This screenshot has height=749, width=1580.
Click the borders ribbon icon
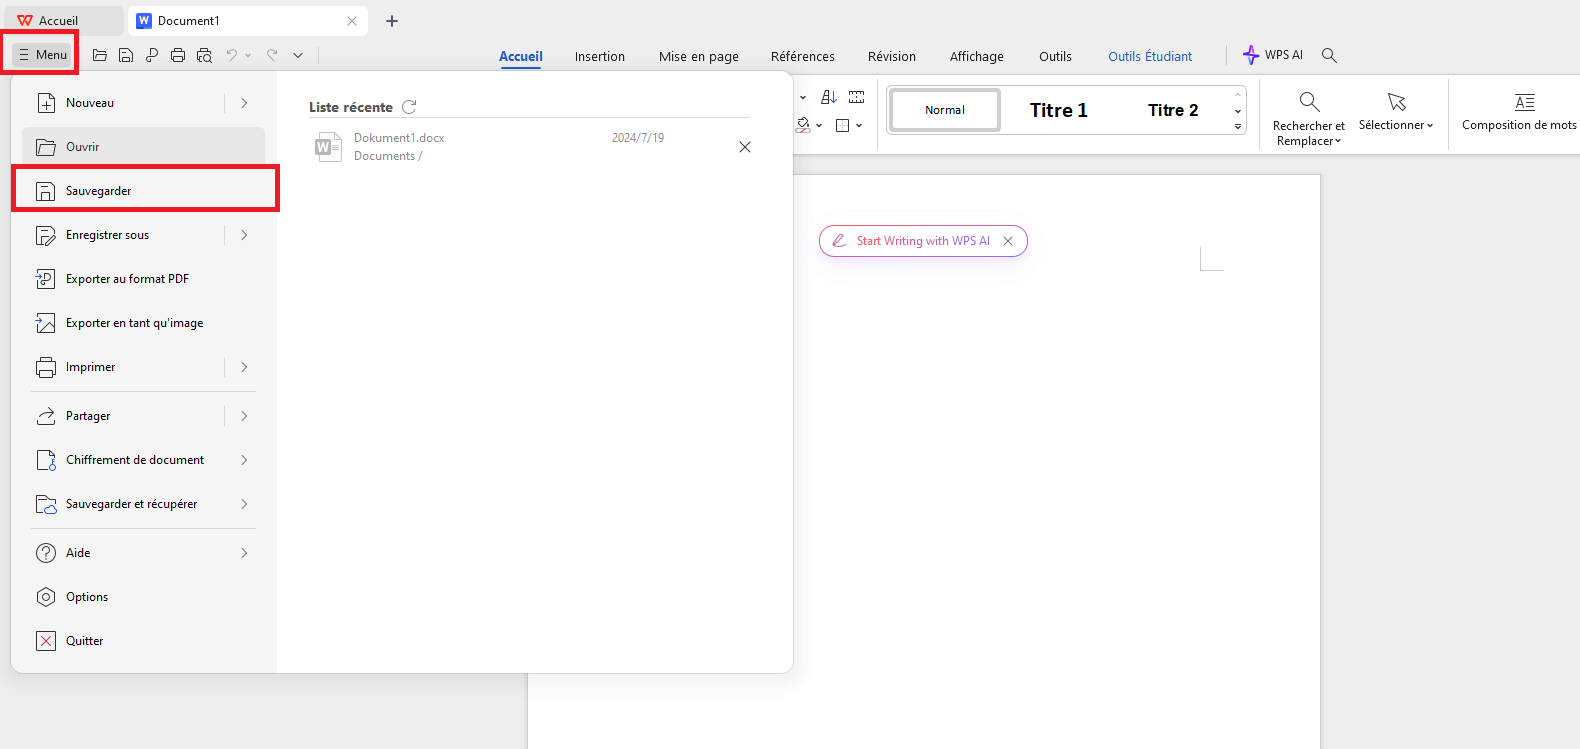point(842,126)
